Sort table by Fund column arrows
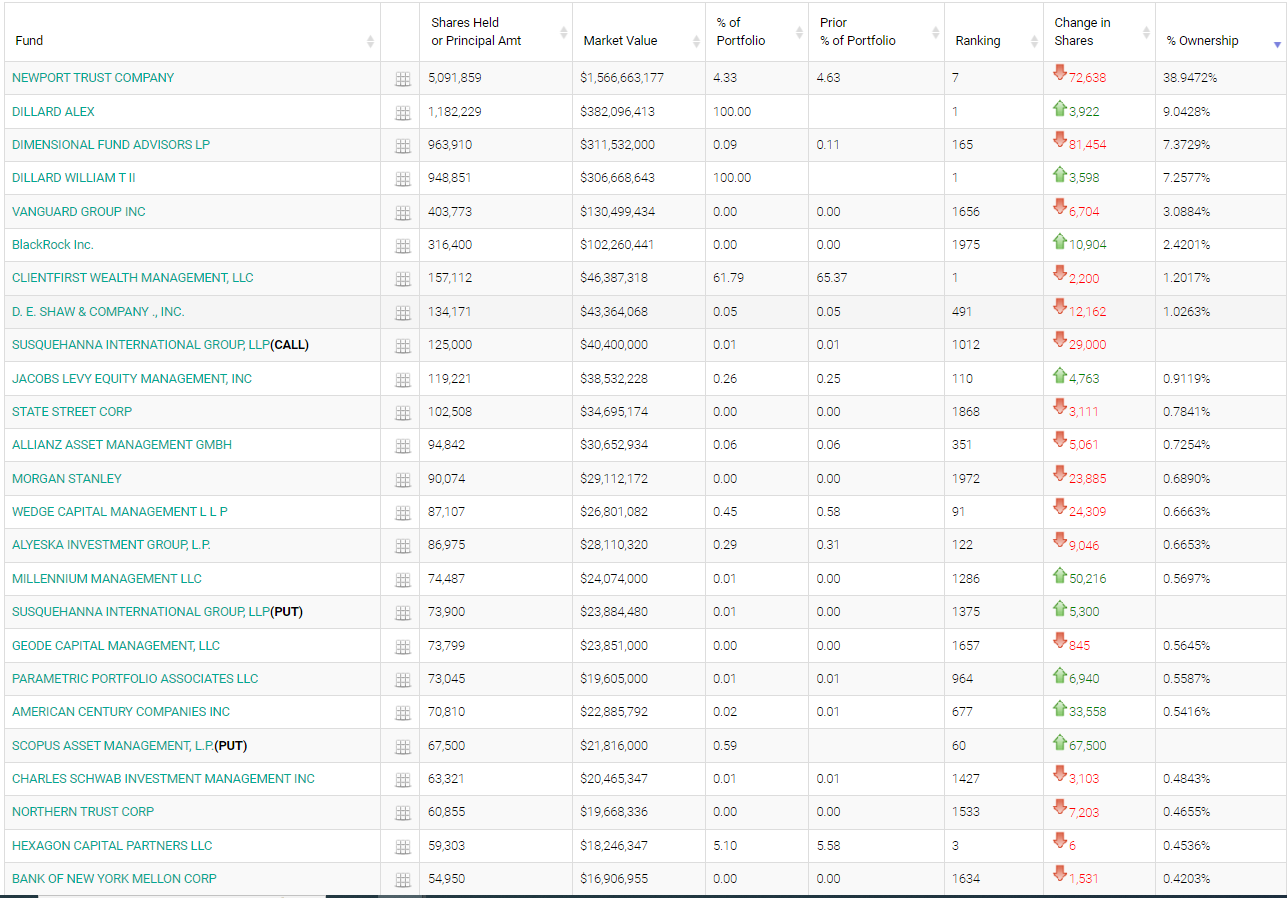 click(370, 41)
